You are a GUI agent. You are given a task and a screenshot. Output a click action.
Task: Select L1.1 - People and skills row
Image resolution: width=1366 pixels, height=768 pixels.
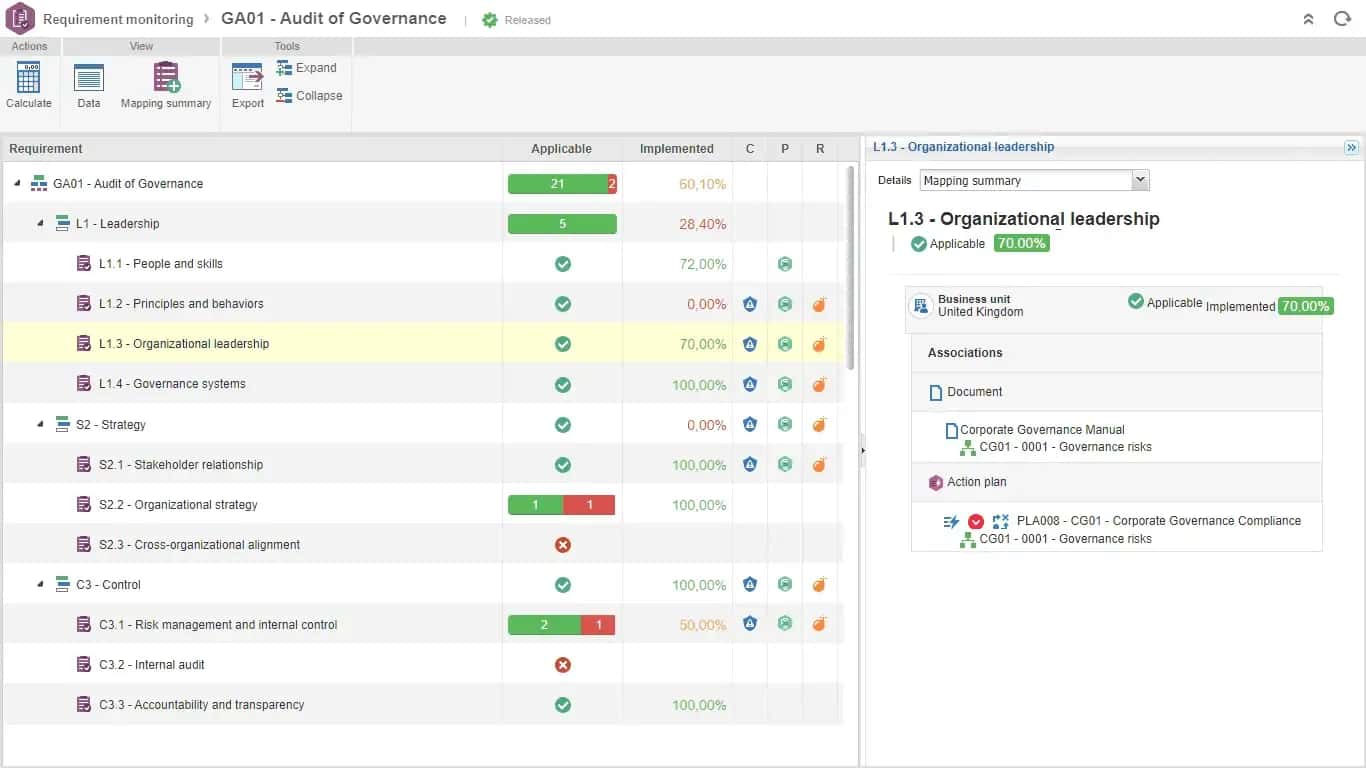423,264
